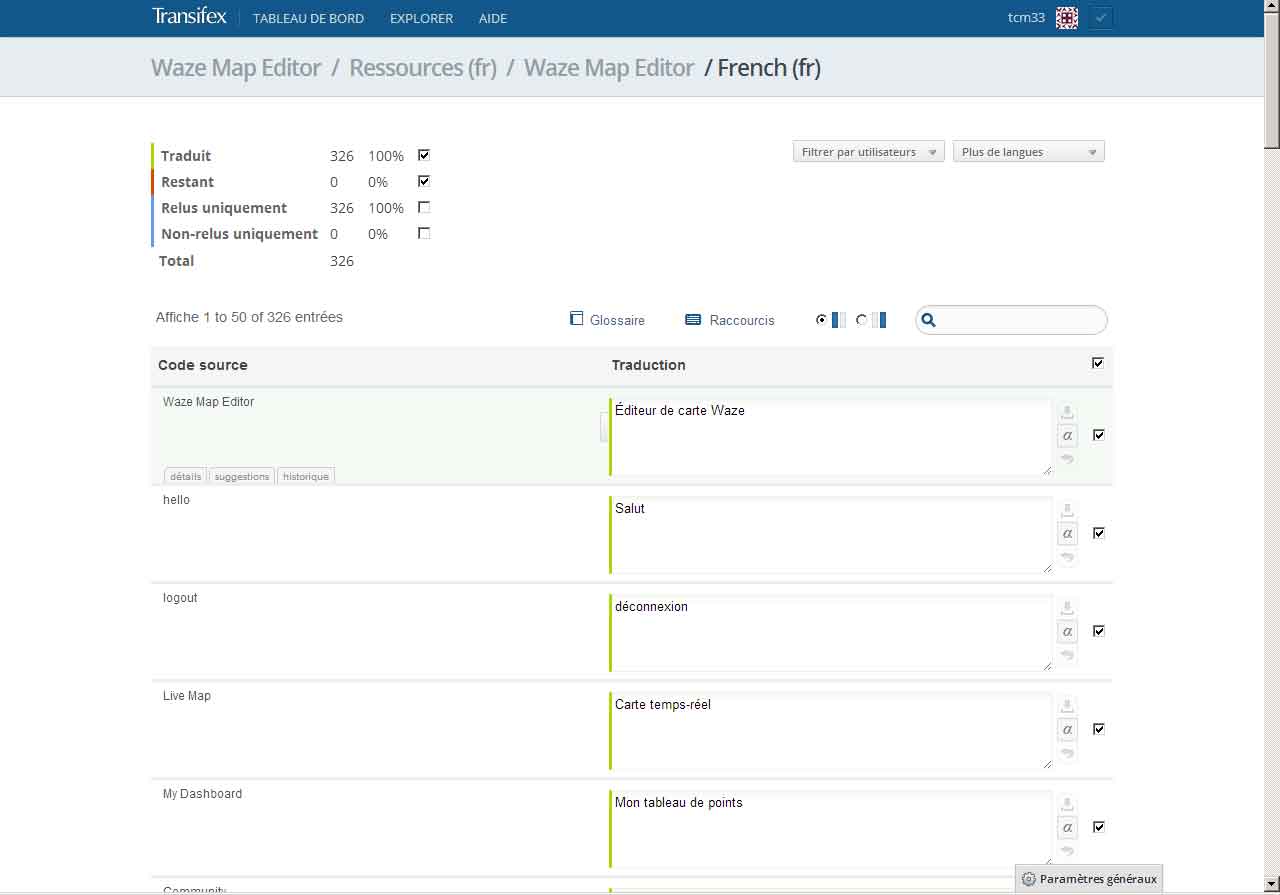Click the undo icon beside 'déconnexion'
Image resolution: width=1280 pixels, height=895 pixels.
1067,655
